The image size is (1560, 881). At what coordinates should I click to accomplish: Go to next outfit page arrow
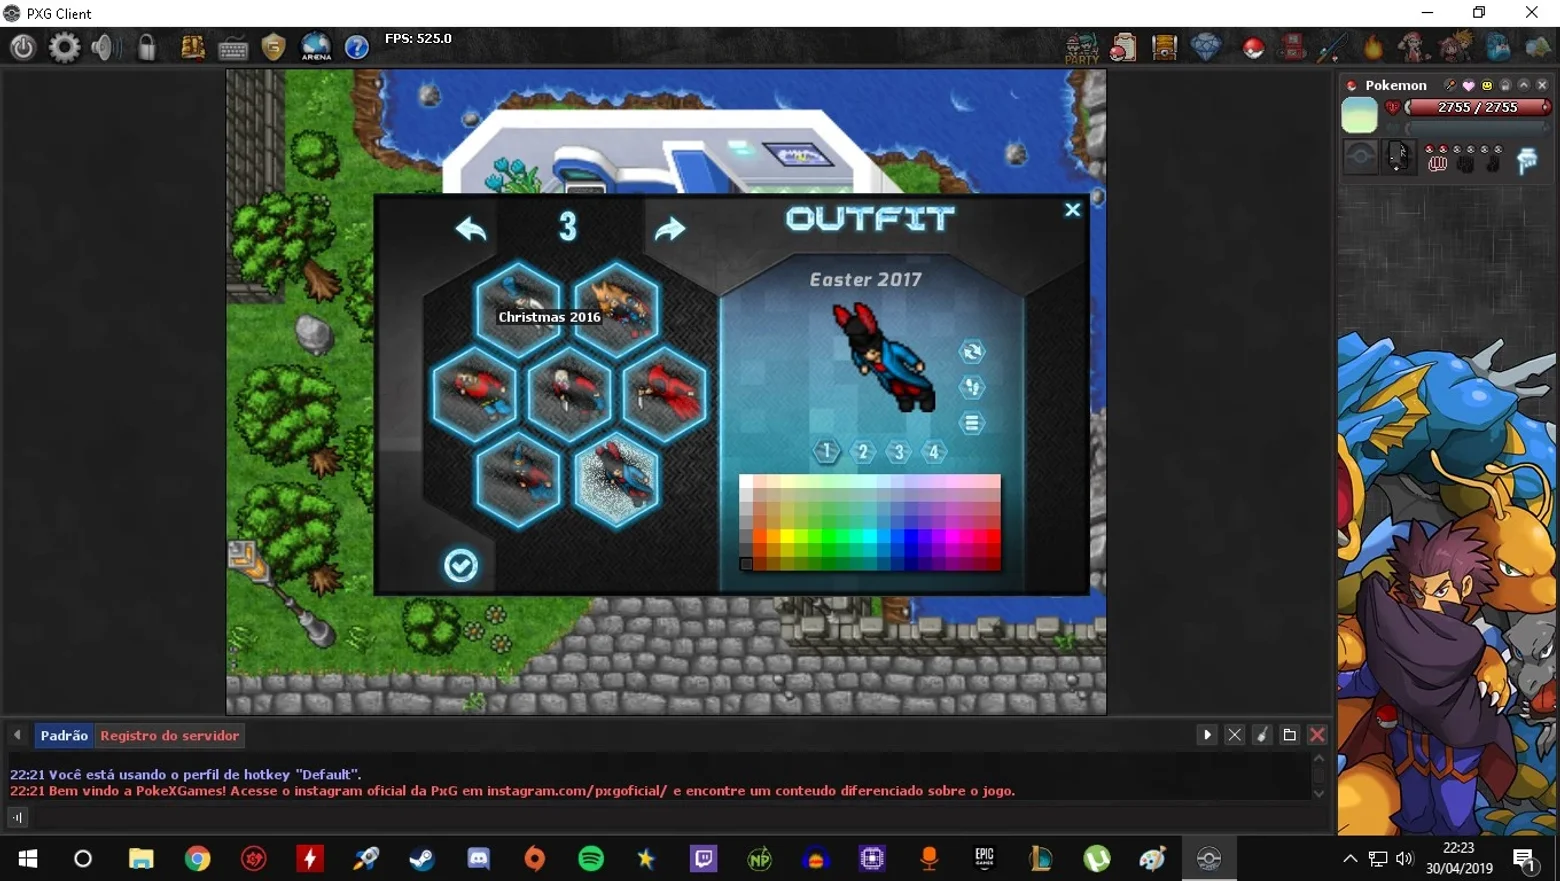[x=669, y=229]
